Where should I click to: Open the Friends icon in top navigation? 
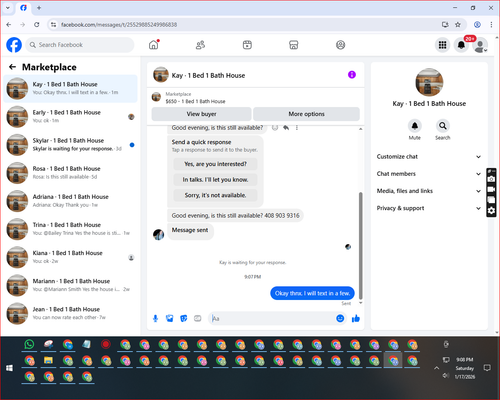click(200, 45)
